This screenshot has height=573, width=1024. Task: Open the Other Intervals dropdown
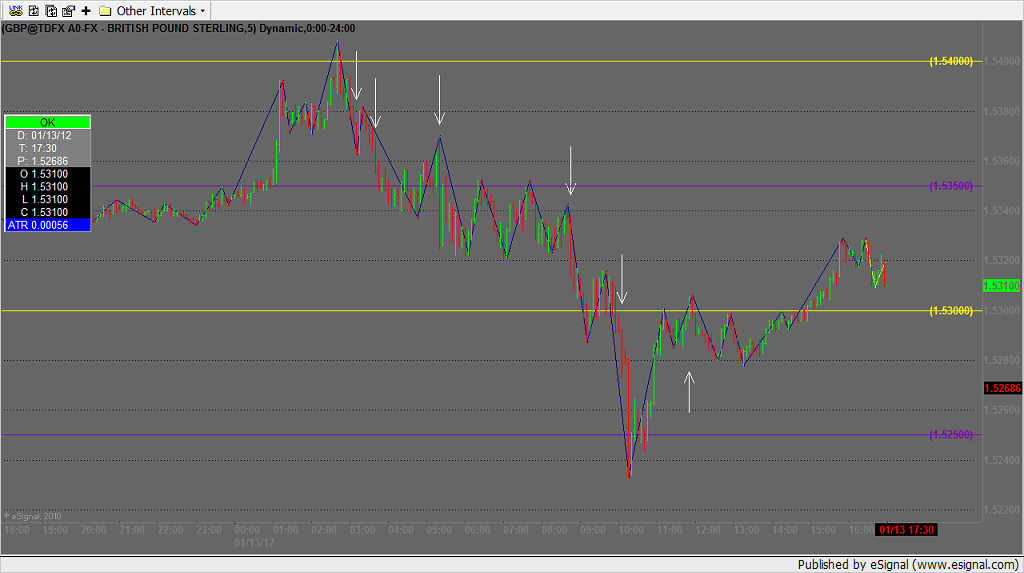coord(161,11)
